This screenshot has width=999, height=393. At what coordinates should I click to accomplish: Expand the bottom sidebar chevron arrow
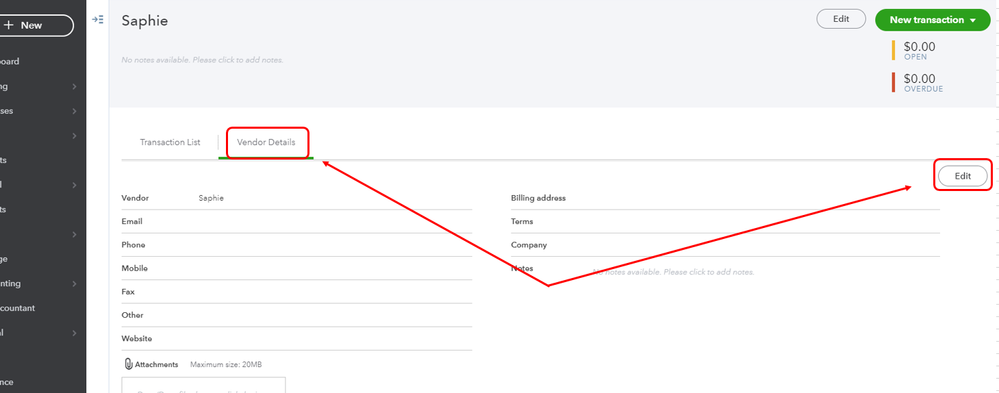(x=75, y=332)
